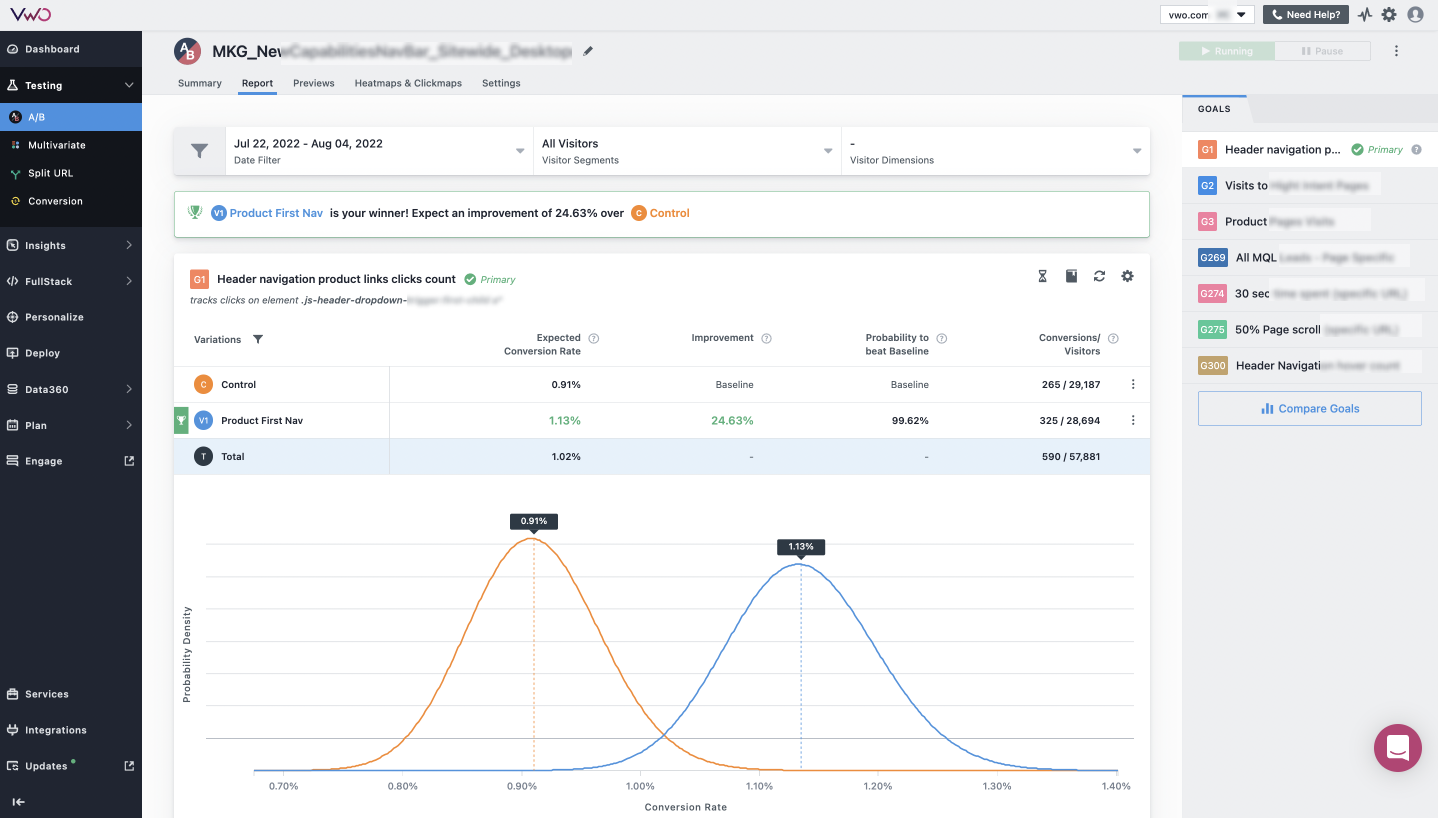Screen dimensions: 1438x818
Task: Open the Control row options menu
Action: pos(1132,384)
